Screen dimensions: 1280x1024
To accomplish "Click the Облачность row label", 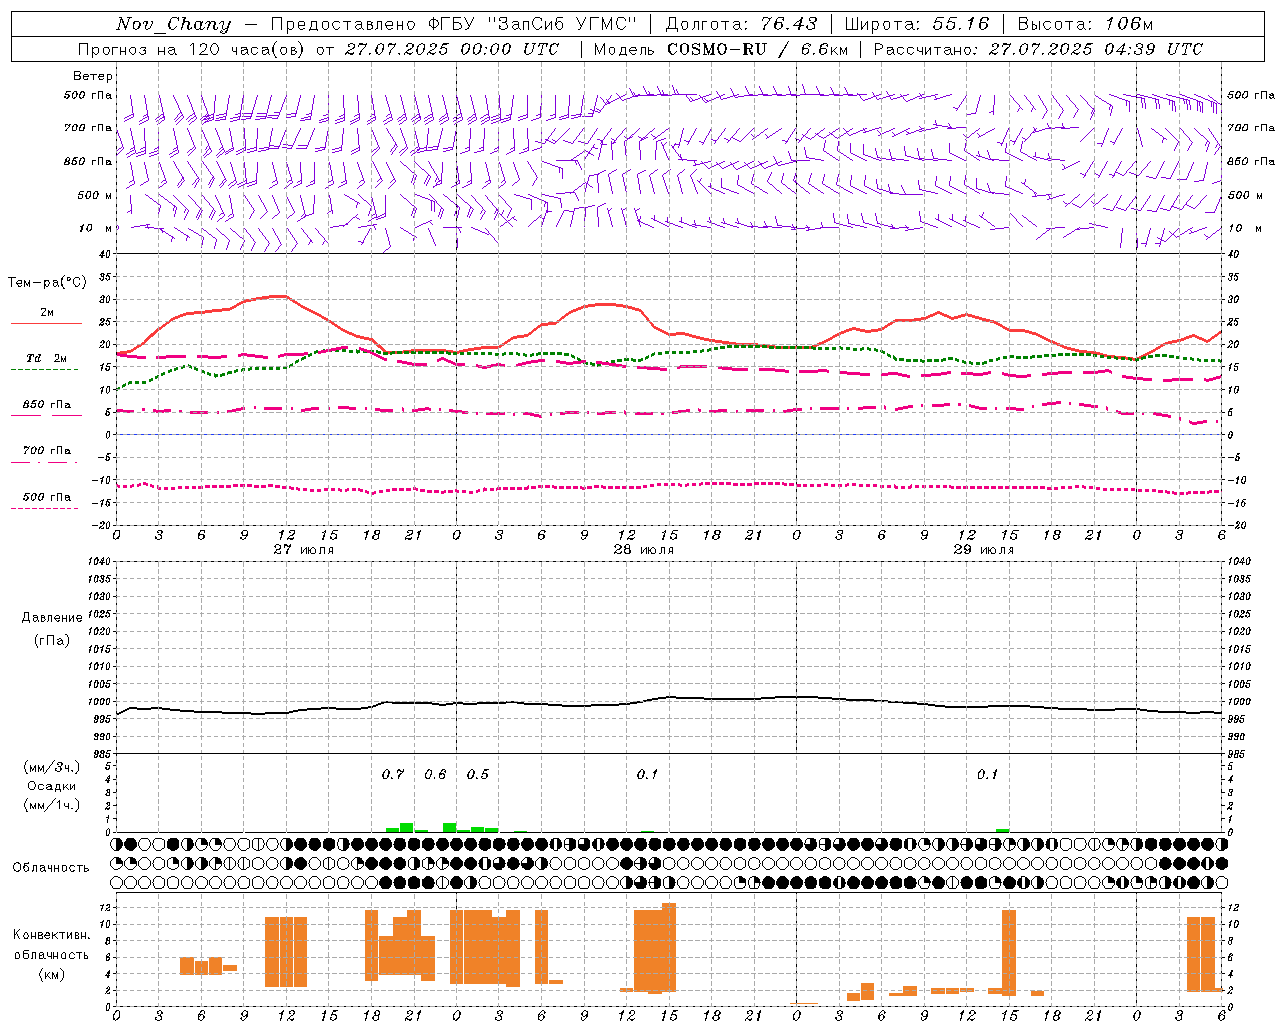I will tap(51, 867).
